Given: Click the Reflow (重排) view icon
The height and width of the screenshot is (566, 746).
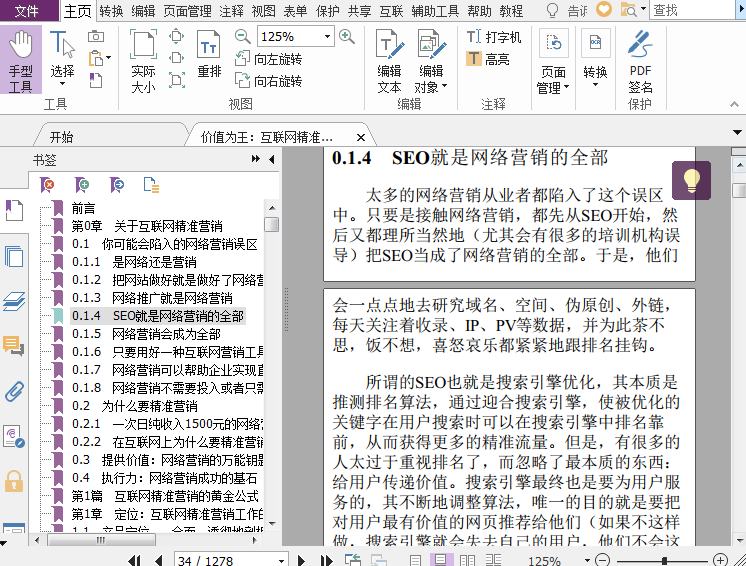Looking at the screenshot, I should 209,55.
